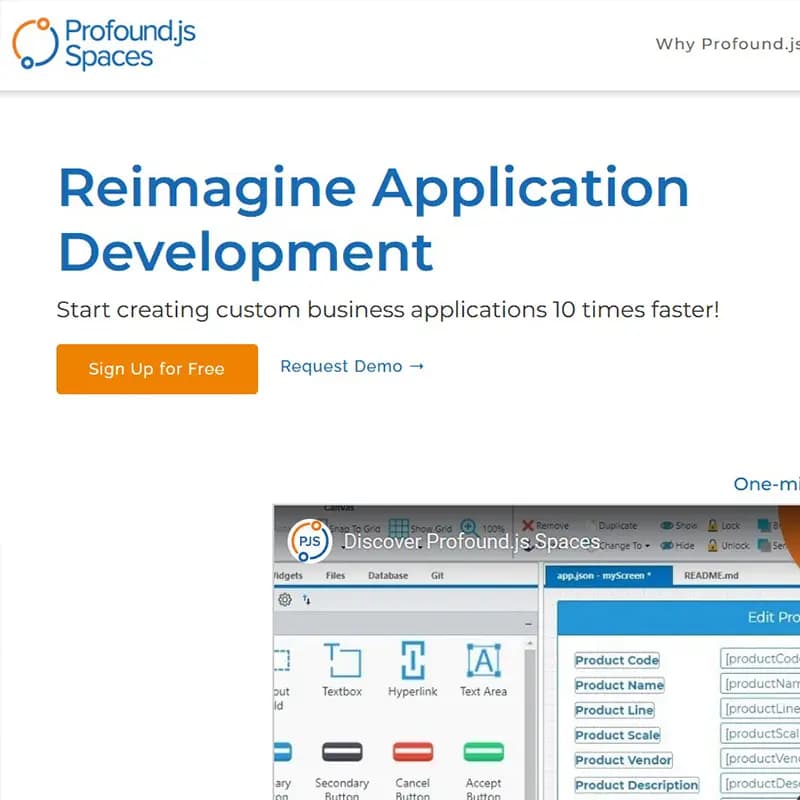Toggle Show Grid in the toolbar

tap(420, 528)
